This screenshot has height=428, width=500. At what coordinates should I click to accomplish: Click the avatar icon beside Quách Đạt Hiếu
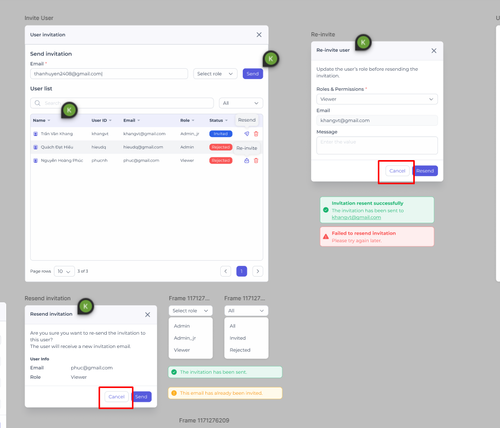tap(35, 147)
